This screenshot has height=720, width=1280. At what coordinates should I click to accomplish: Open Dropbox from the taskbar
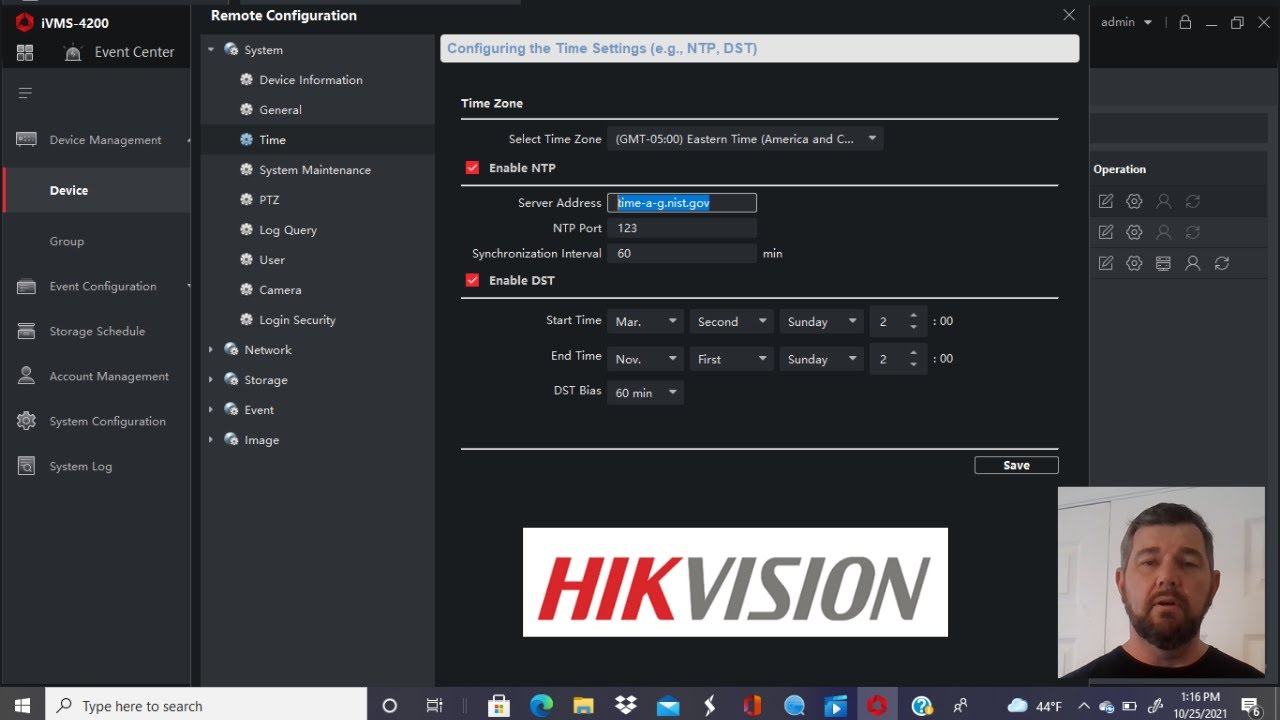[626, 706]
